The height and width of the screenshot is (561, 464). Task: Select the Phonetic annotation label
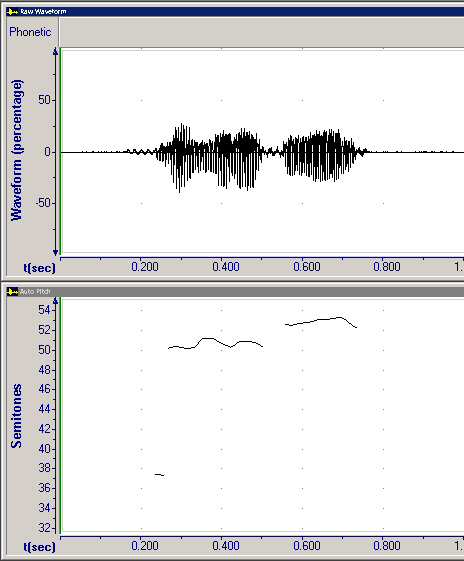tap(30, 32)
